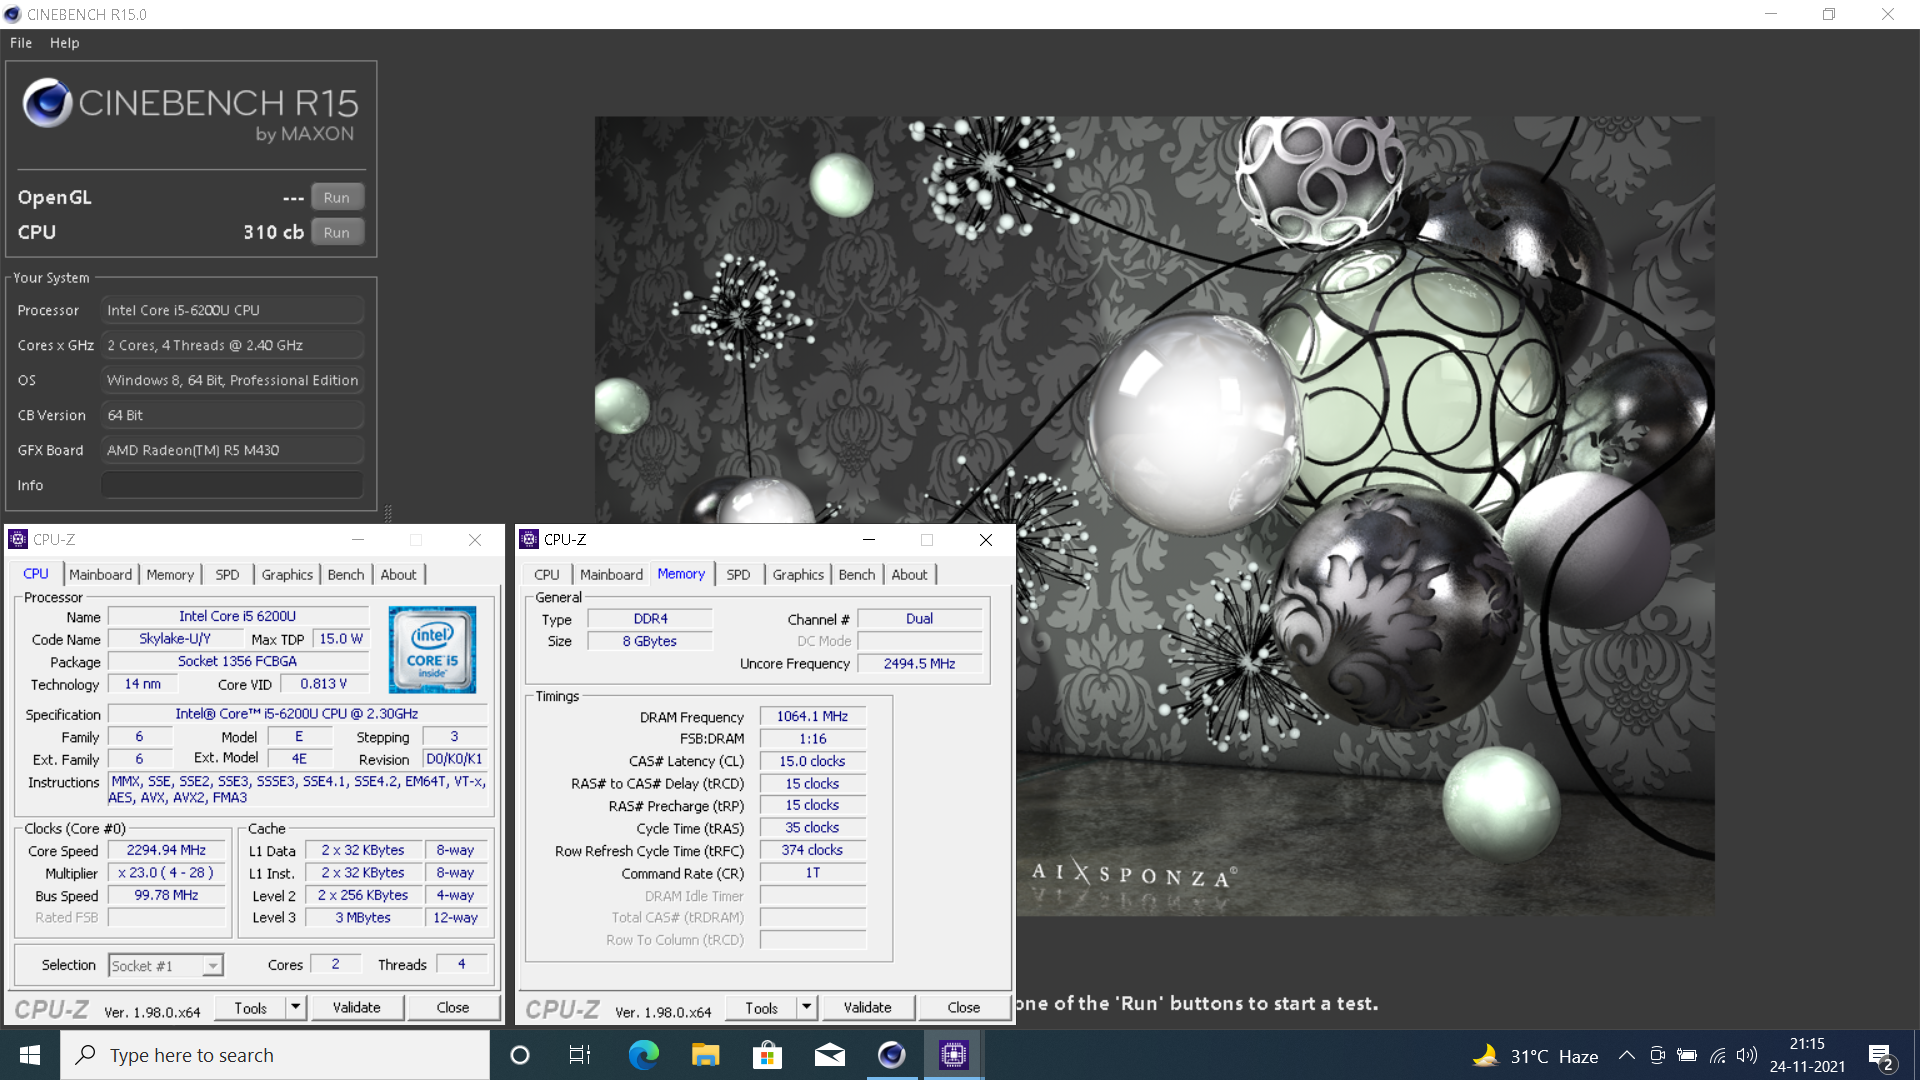This screenshot has width=1920, height=1080.
Task: Click CPU-Z title icon in left window
Action: pyautogui.click(x=18, y=539)
